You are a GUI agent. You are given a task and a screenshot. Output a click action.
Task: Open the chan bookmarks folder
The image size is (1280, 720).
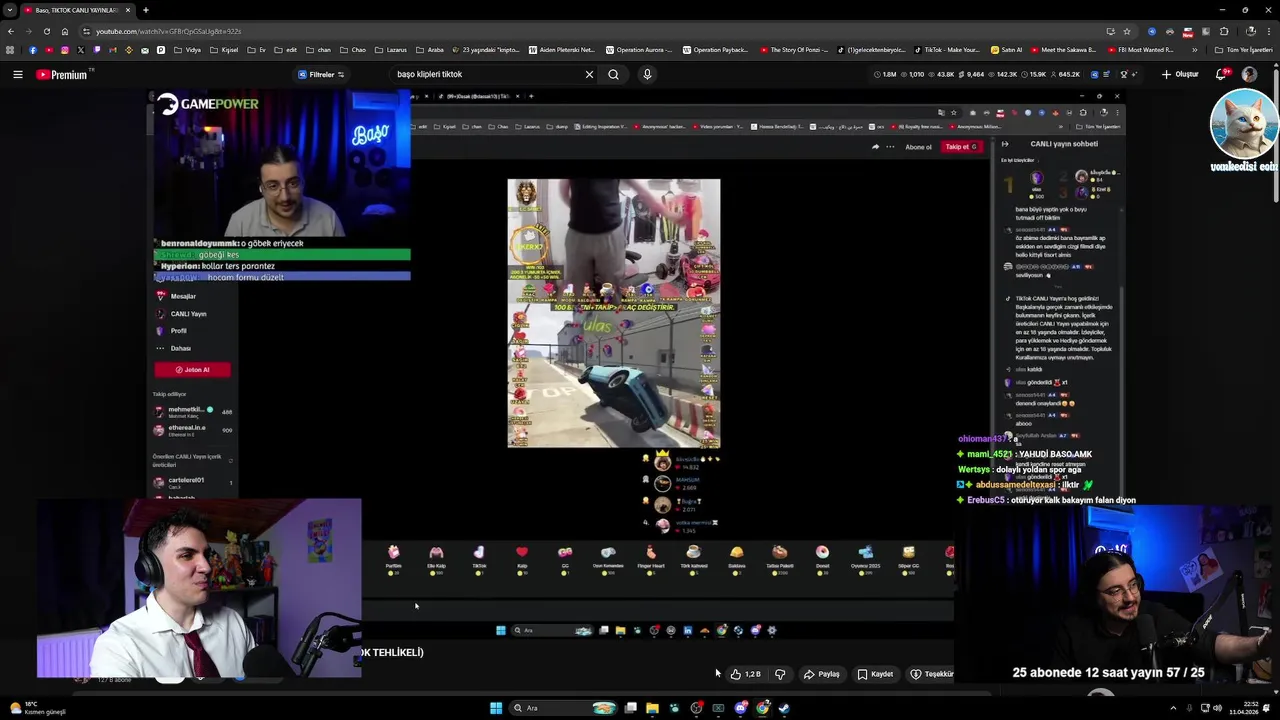pyautogui.click(x=318, y=50)
